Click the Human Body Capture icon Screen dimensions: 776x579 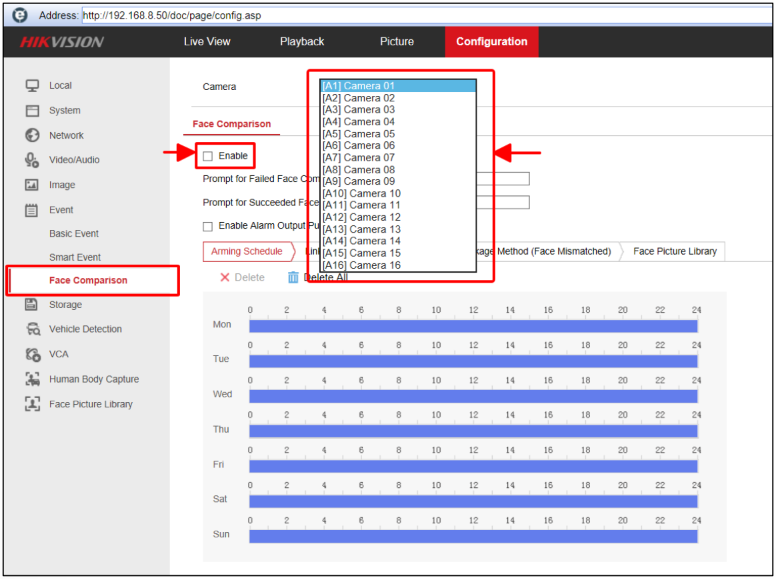32,379
